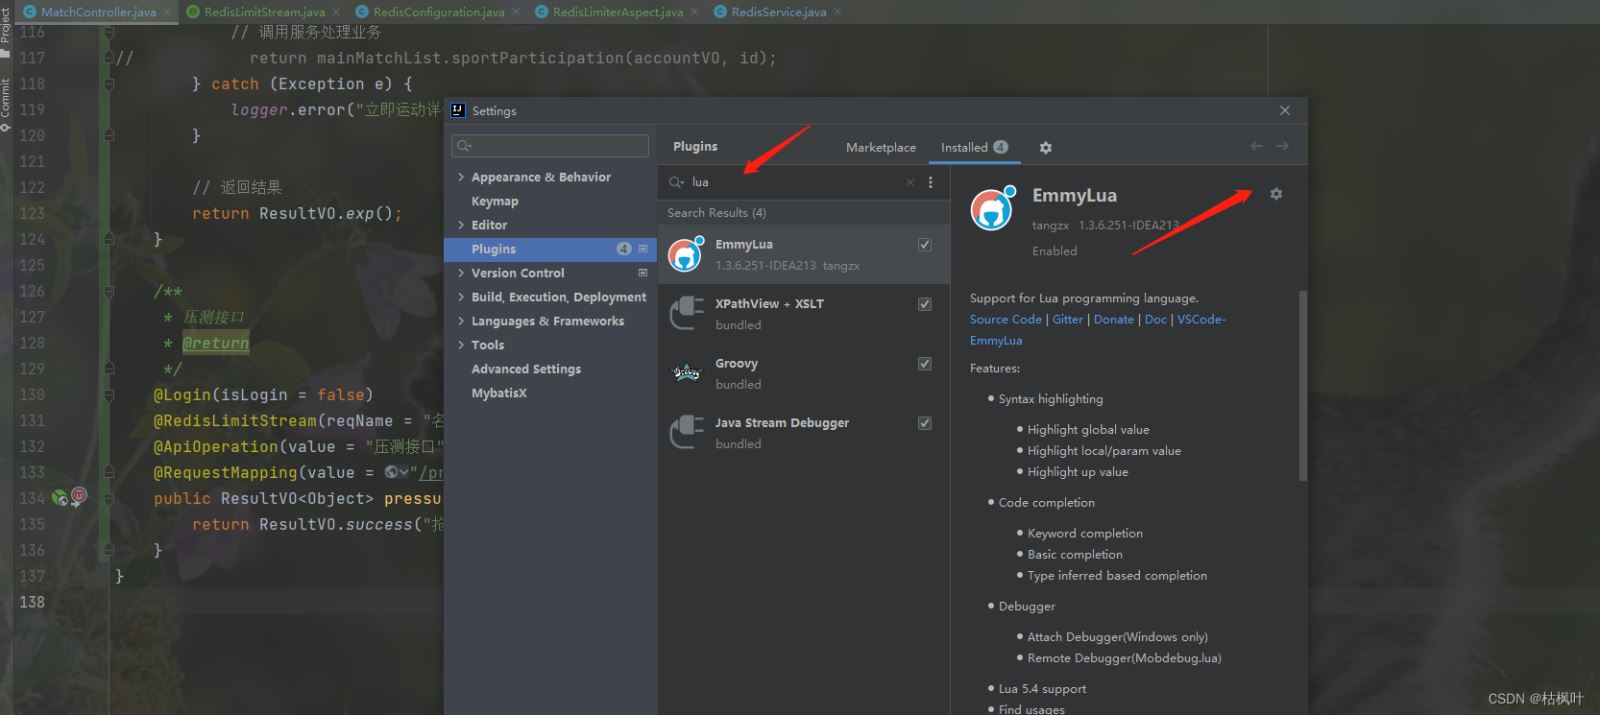Screen dimensions: 1600x715
Task: Open the EmmyLua Source Code link
Action: pos(1005,319)
